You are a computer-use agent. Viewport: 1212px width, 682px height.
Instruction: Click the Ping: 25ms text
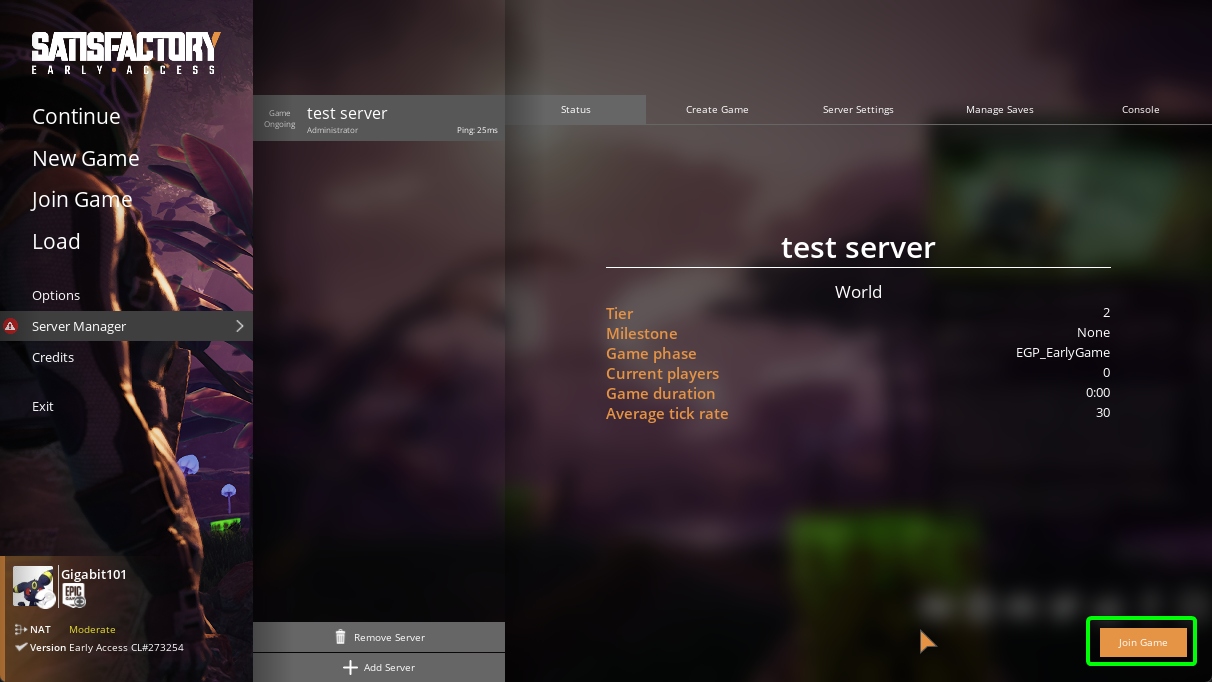click(x=477, y=130)
